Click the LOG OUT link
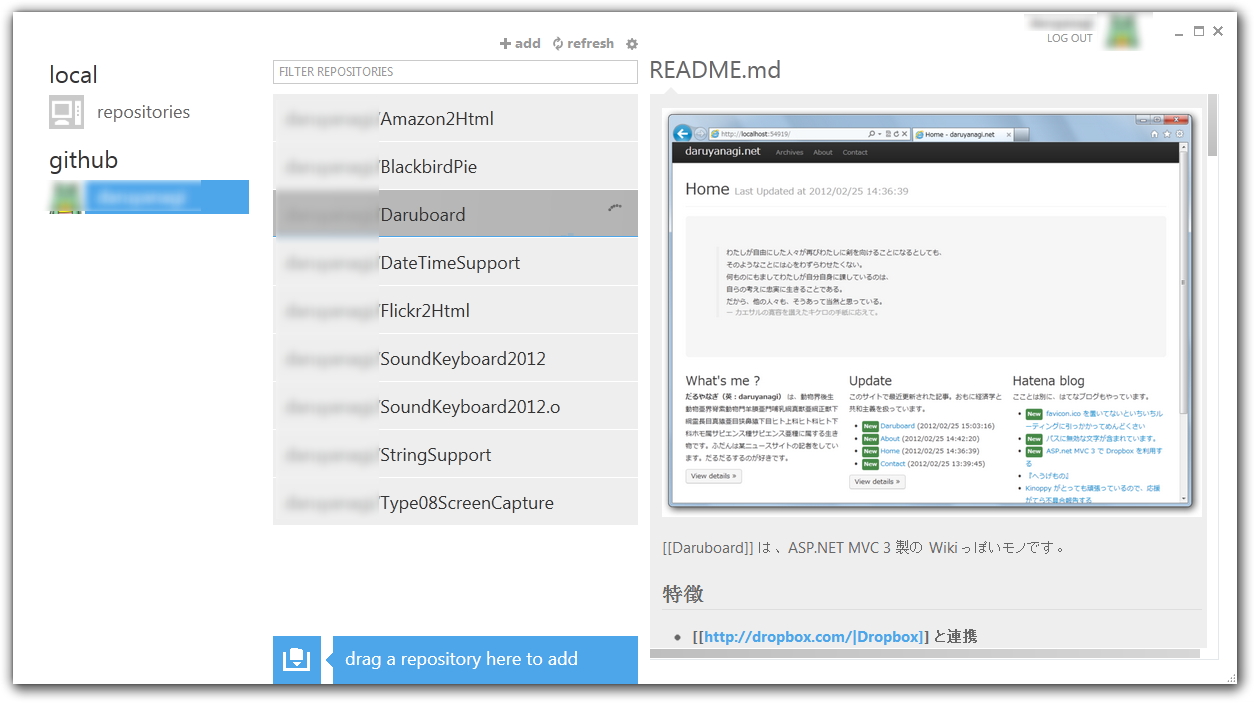This screenshot has width=1254, height=703. (1069, 37)
